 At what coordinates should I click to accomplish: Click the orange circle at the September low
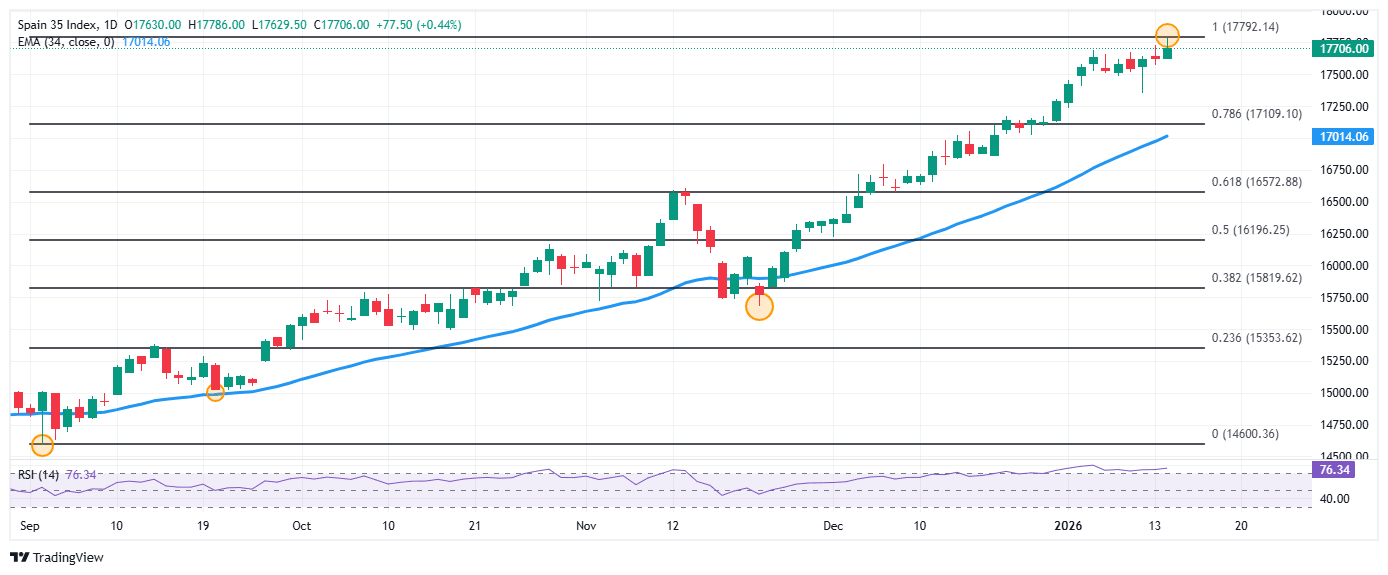42,445
